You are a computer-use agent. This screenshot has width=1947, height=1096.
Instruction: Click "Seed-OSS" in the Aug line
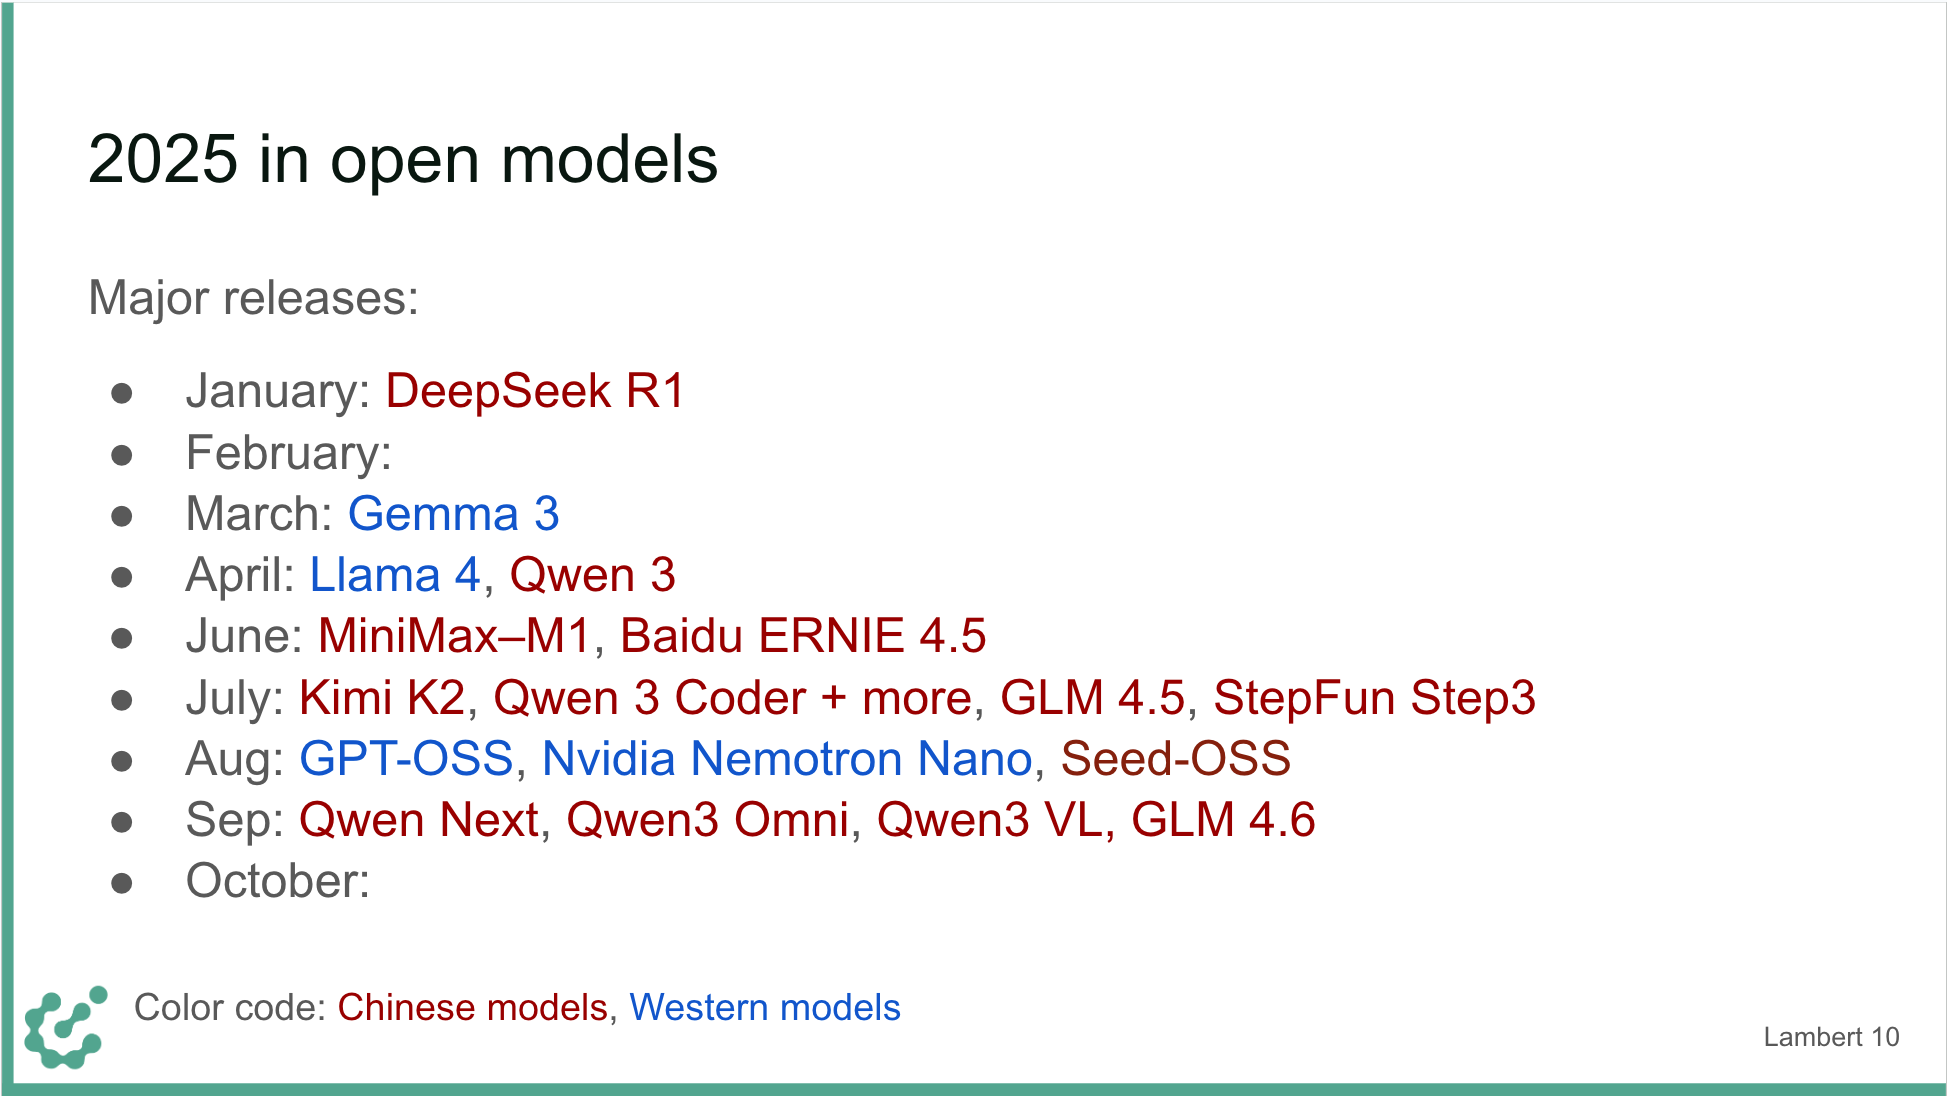1175,759
